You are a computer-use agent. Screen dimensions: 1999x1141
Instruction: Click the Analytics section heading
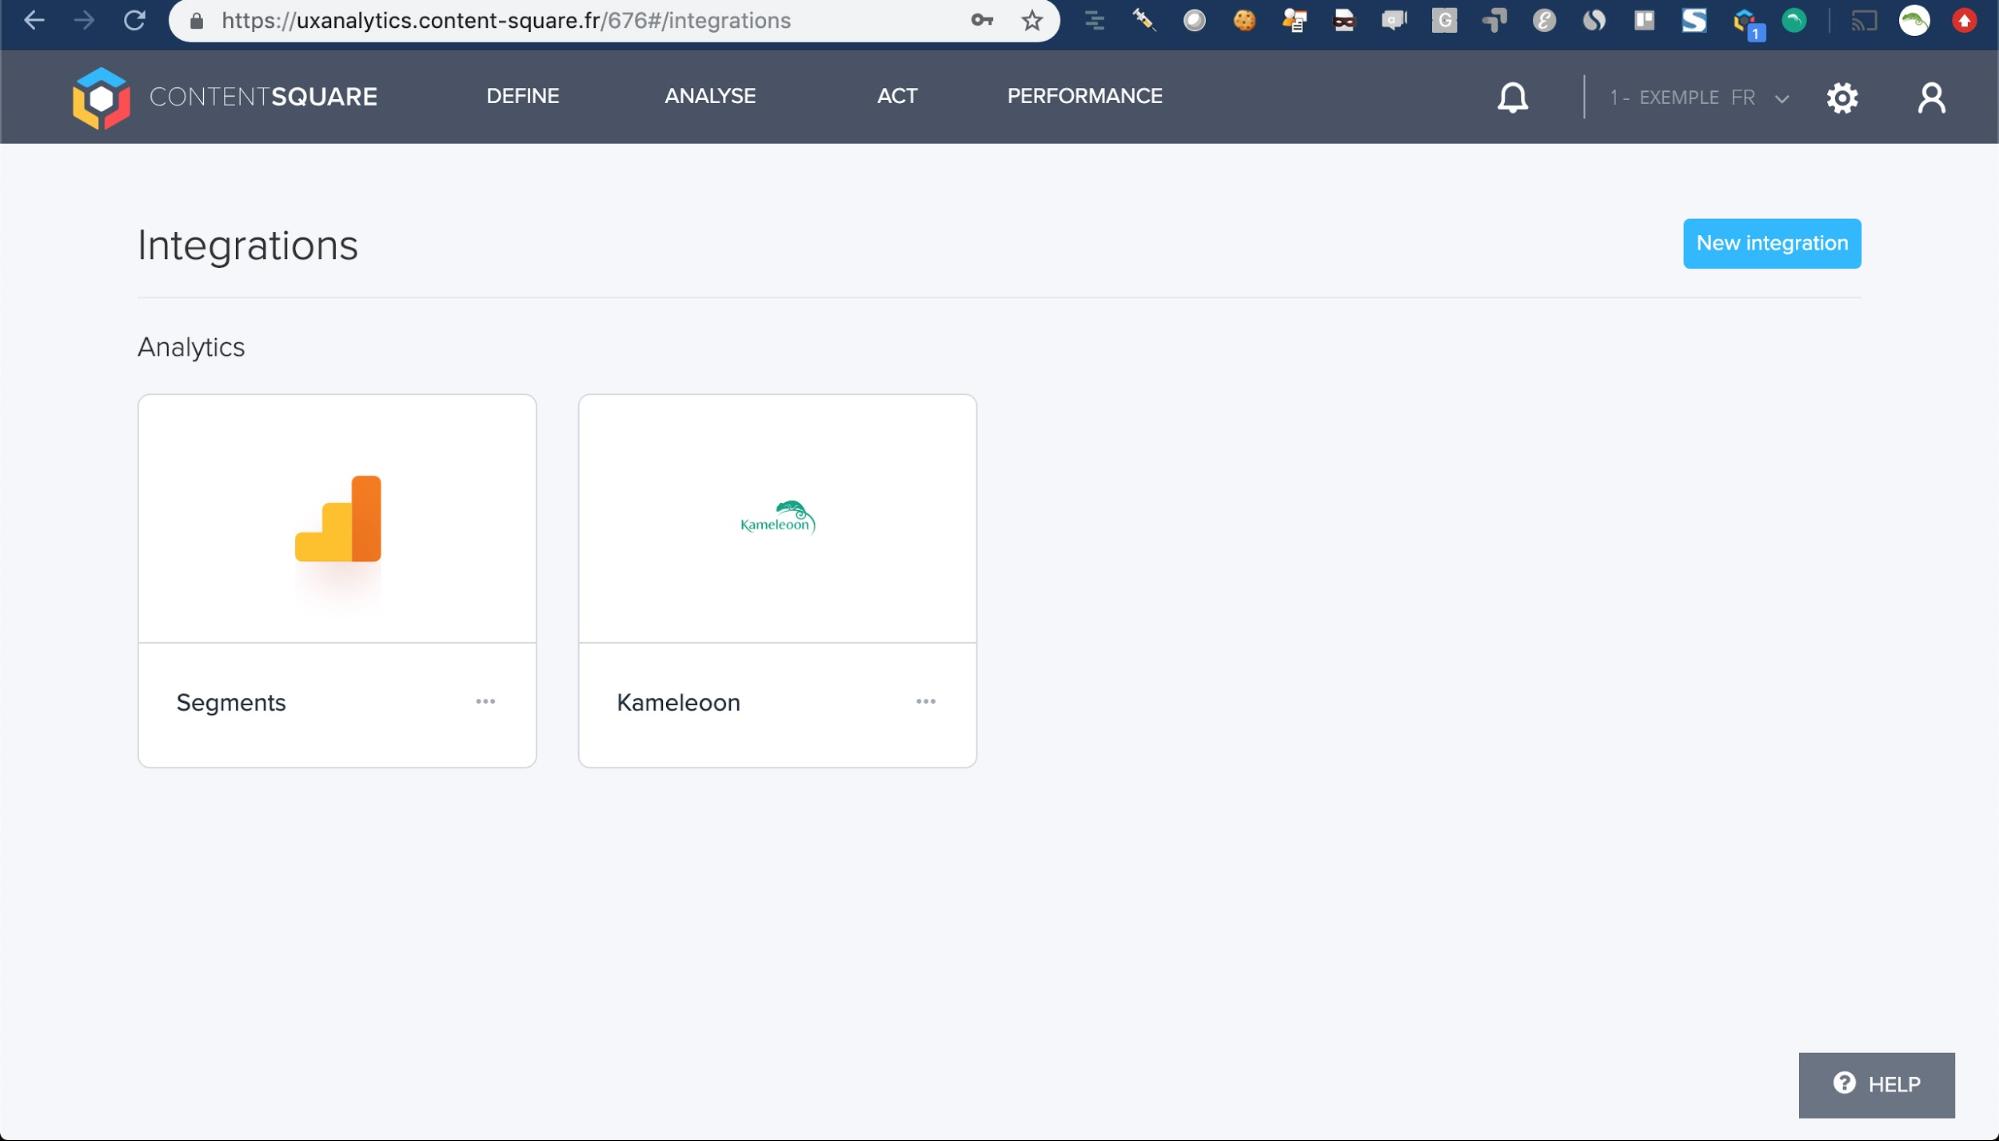(191, 347)
